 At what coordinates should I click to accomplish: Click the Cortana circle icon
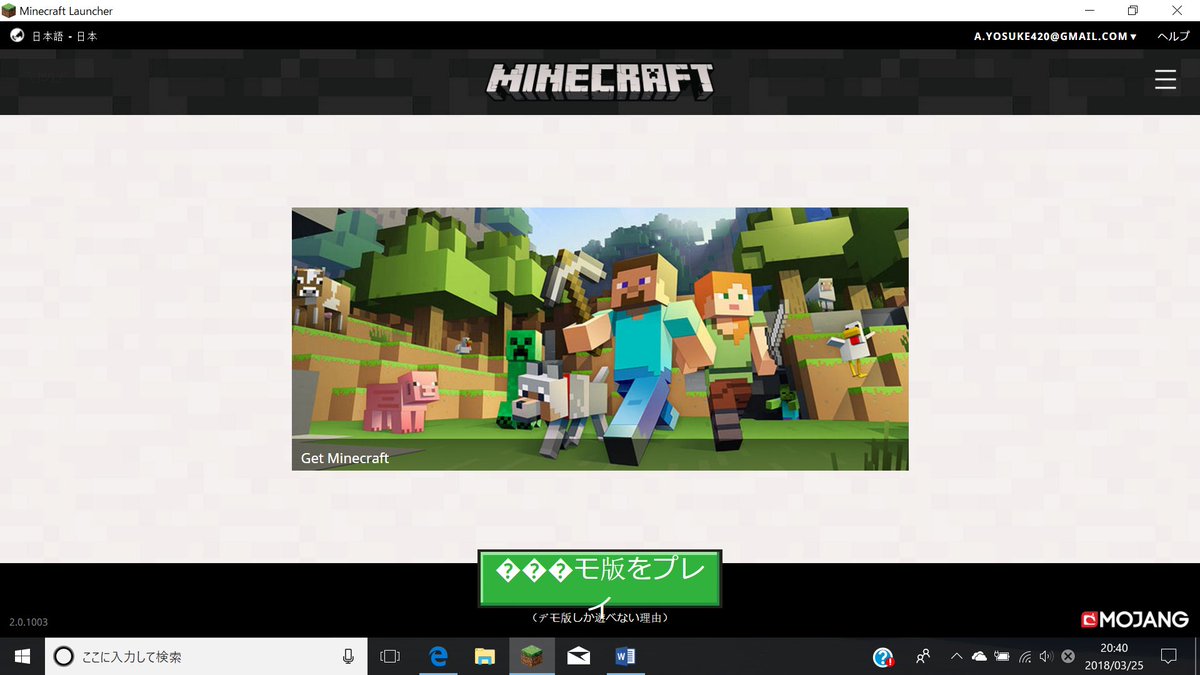tap(63, 656)
